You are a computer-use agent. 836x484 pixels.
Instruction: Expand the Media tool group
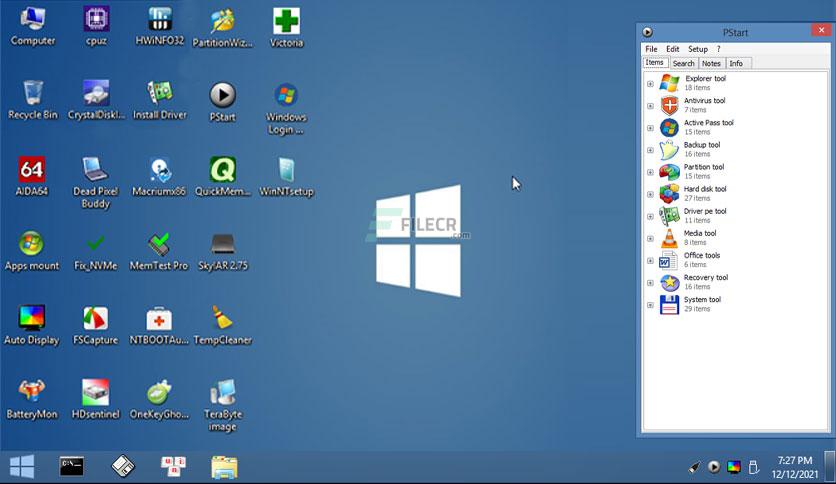[650, 239]
